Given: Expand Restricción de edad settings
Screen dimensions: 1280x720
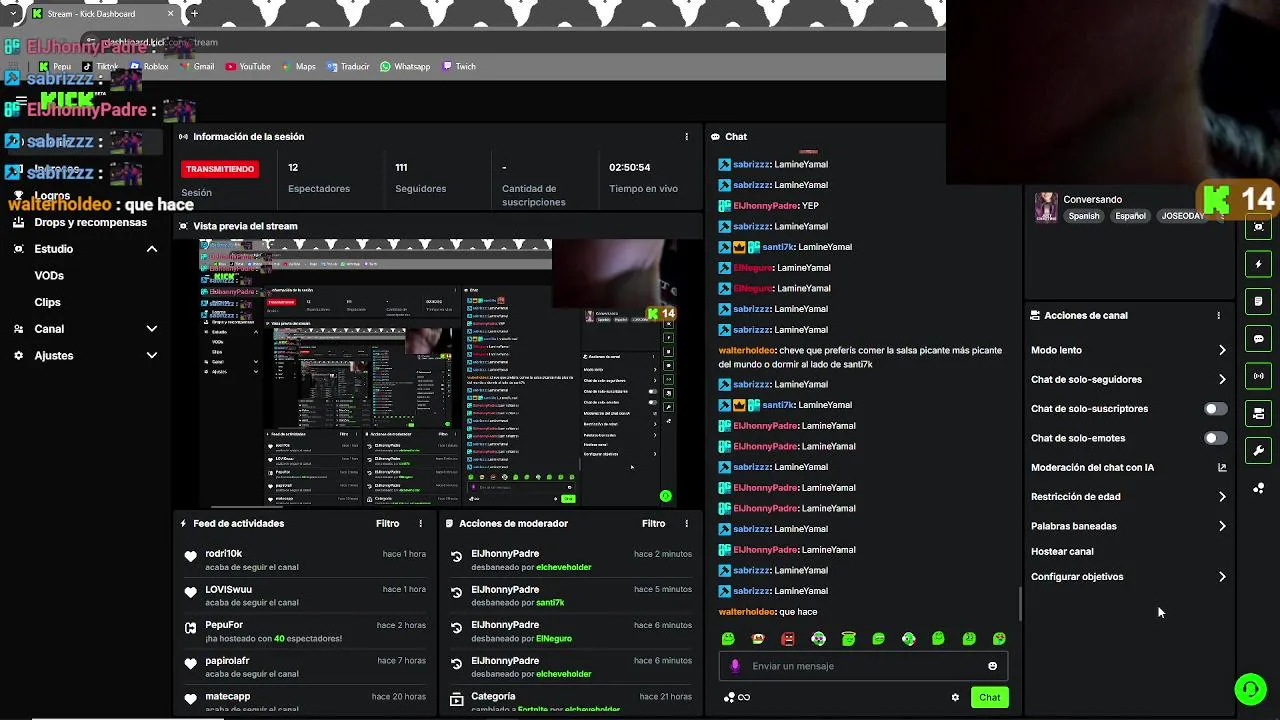Looking at the screenshot, I should pyautogui.click(x=1222, y=496).
